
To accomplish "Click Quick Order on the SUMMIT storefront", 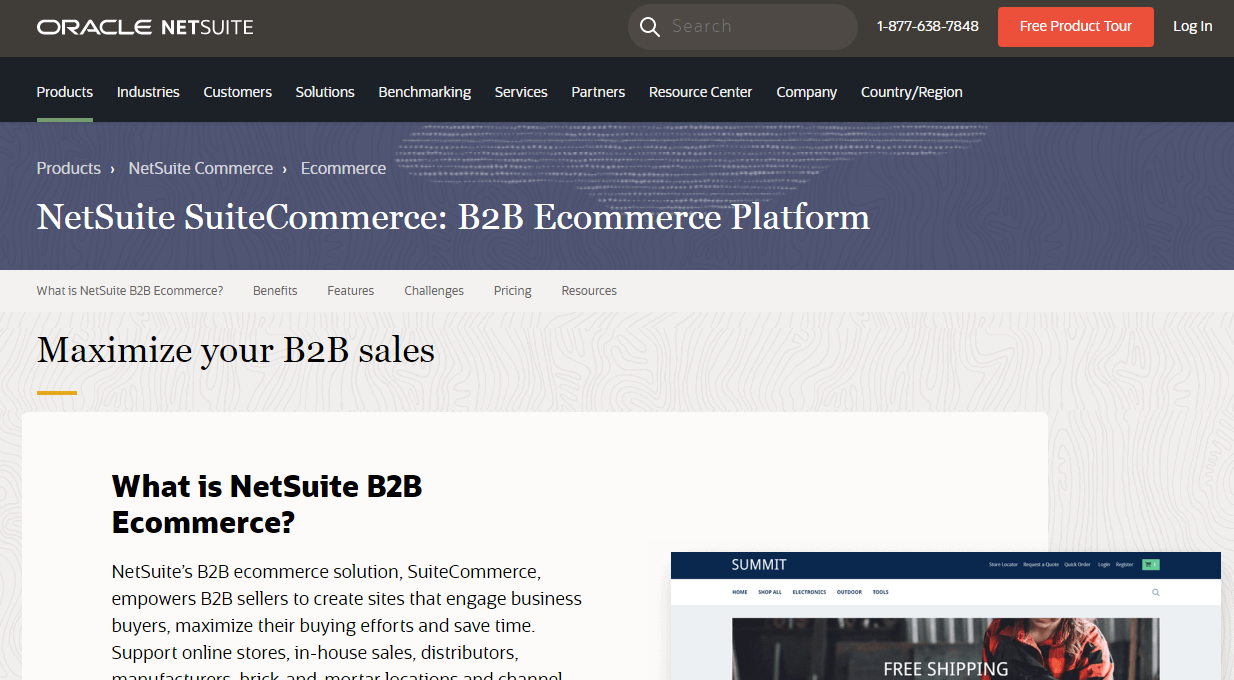I will click(x=1077, y=564).
